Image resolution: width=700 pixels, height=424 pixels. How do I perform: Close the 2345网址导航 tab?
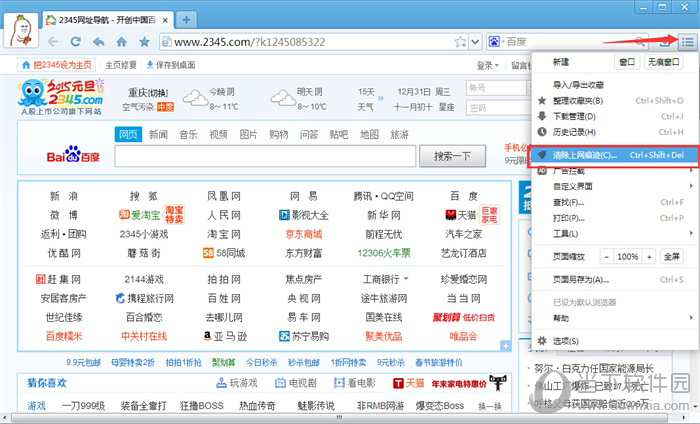165,20
